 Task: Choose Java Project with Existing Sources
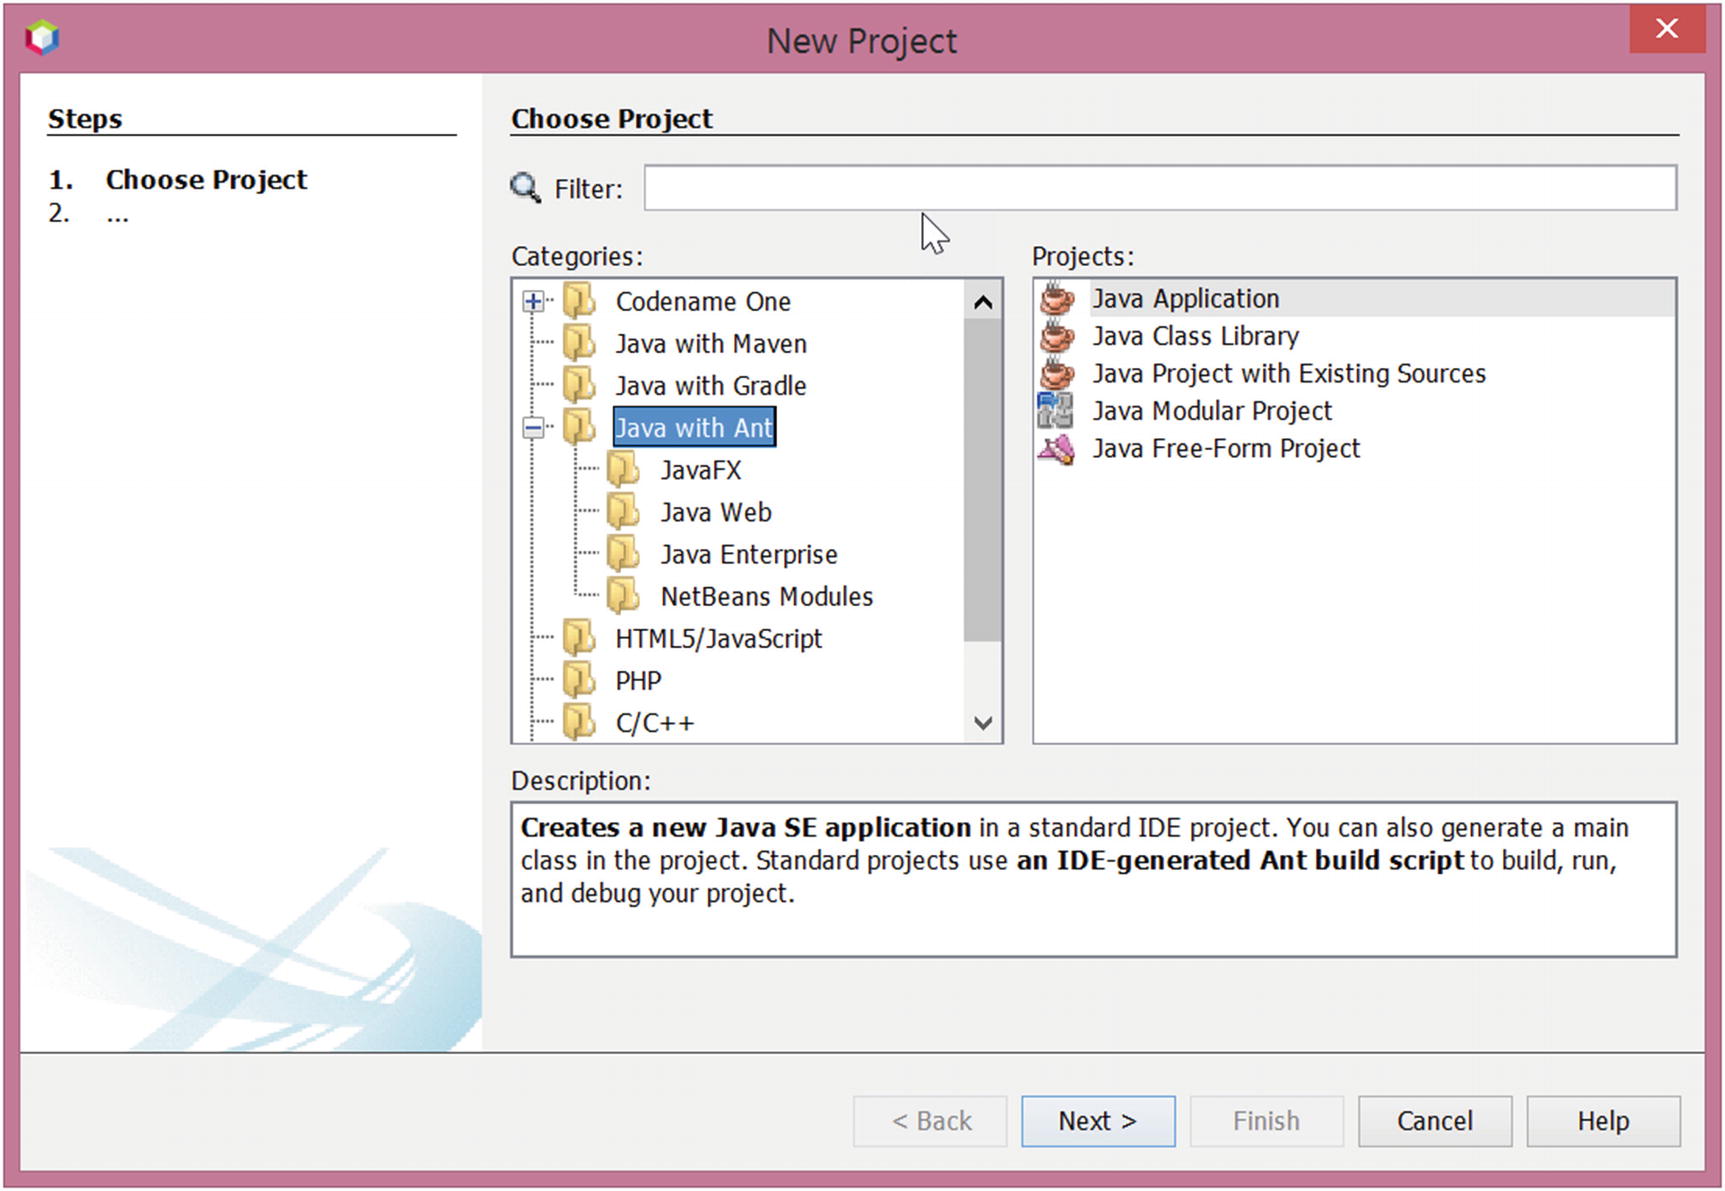click(x=1289, y=373)
